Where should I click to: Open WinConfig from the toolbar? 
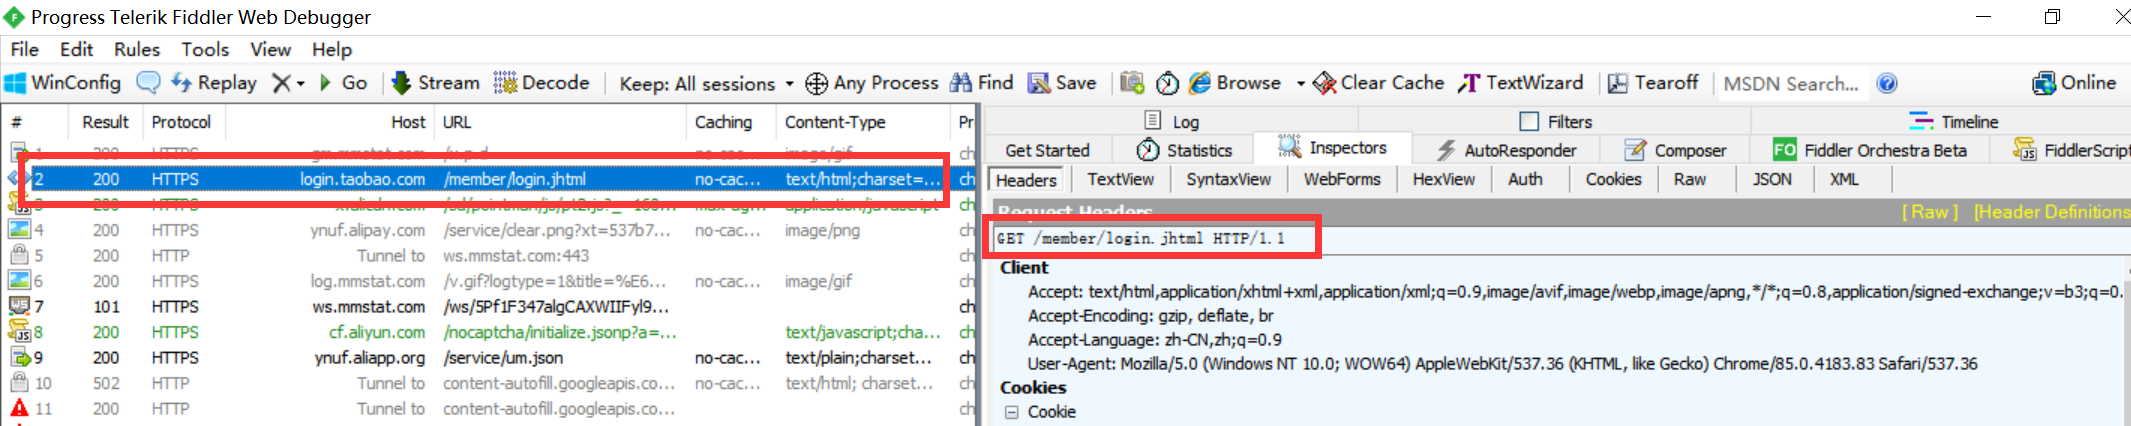click(x=63, y=83)
